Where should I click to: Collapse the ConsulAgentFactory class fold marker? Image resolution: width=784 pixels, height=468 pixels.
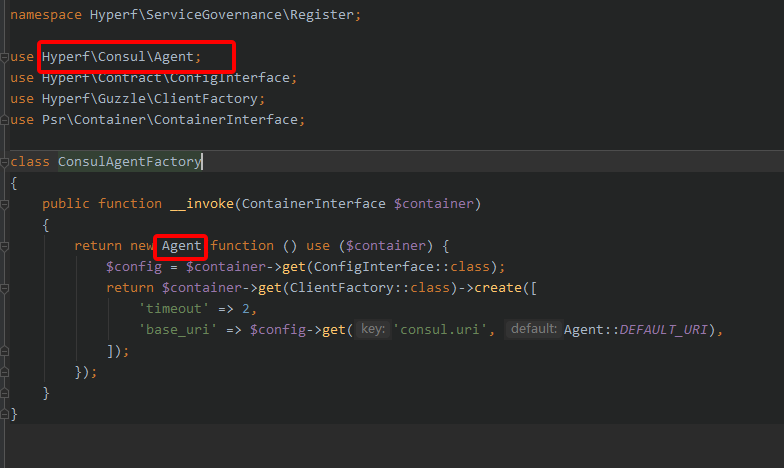pyautogui.click(x=4, y=162)
